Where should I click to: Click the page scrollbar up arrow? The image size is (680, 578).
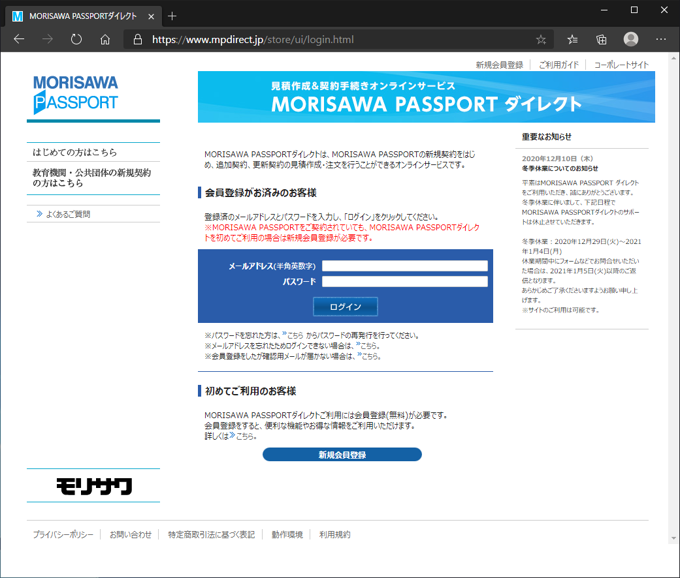(673, 58)
